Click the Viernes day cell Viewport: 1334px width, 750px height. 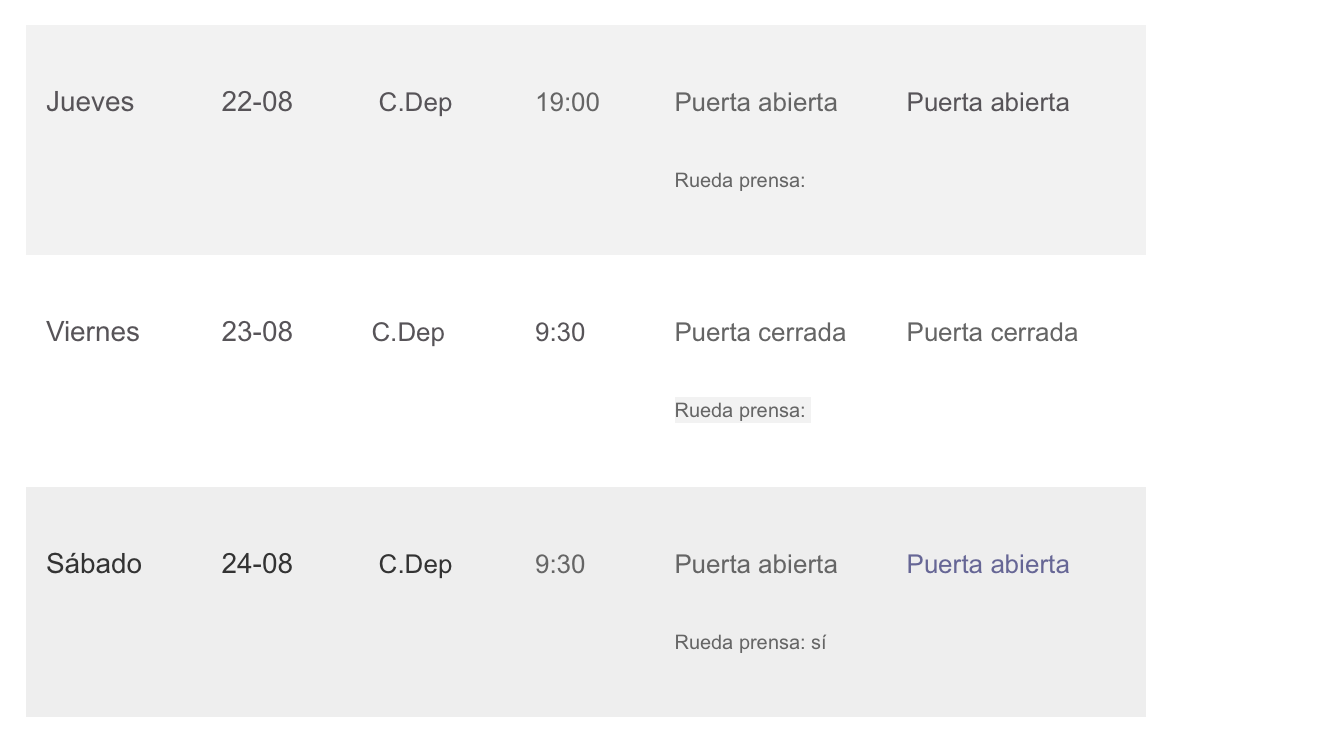pyautogui.click(x=93, y=332)
